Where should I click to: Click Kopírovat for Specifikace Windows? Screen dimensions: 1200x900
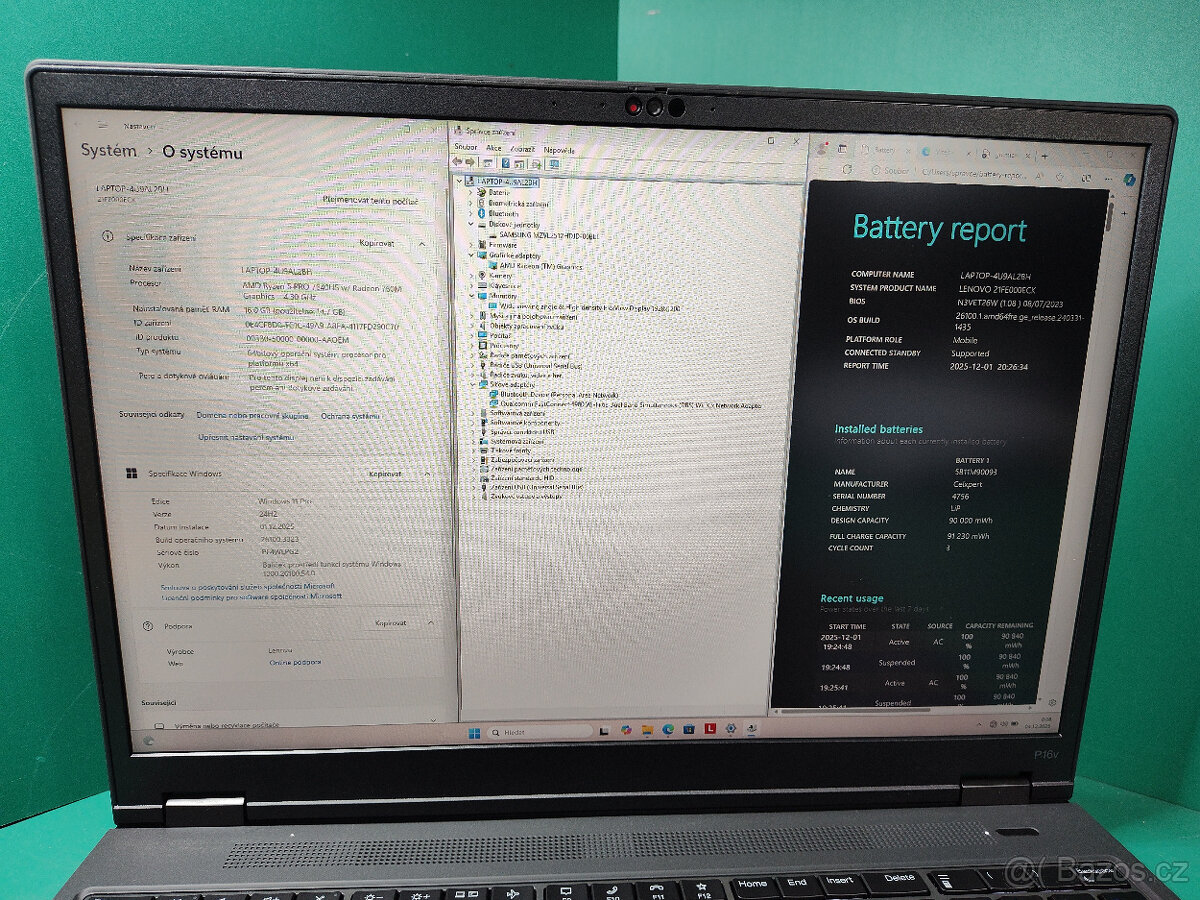[x=385, y=474]
